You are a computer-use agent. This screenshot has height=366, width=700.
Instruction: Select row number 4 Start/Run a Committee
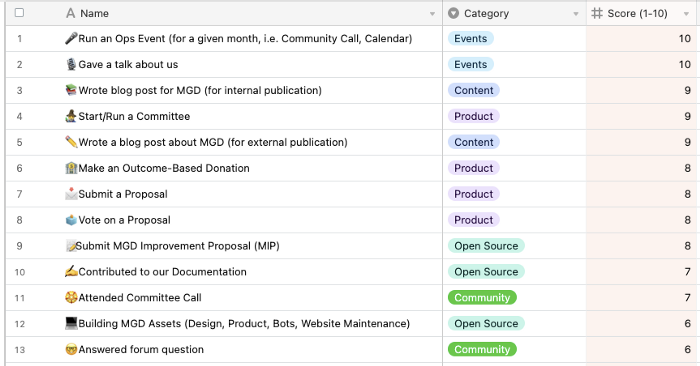point(19,116)
